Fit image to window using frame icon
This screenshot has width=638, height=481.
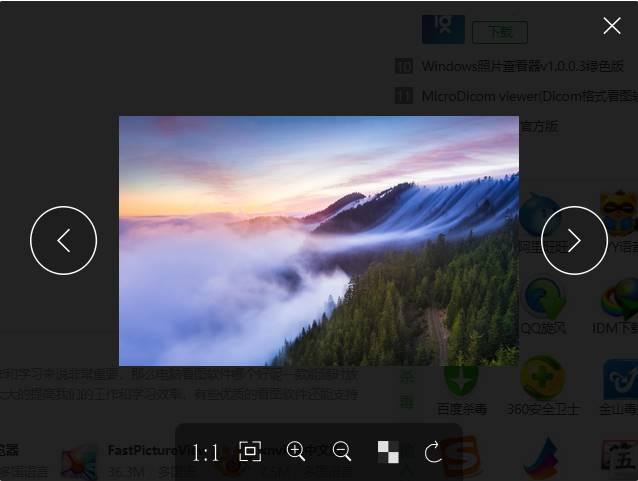point(250,451)
